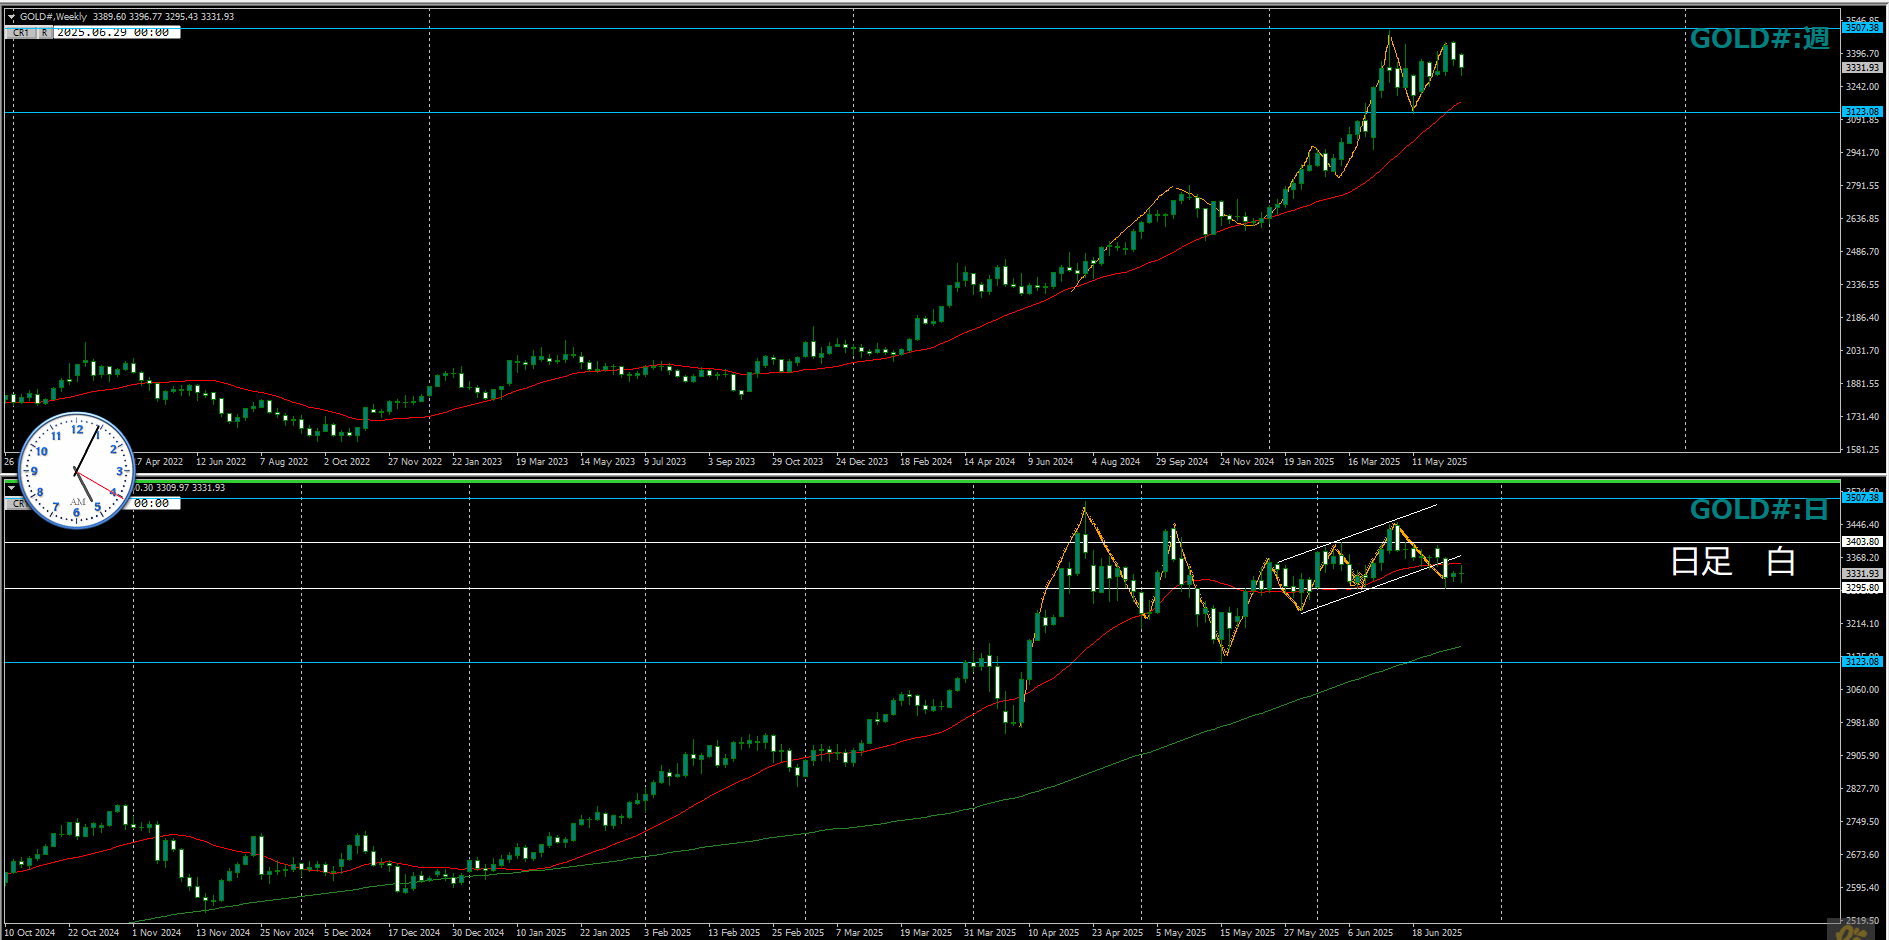Click the 2336.55 level on weekly price scale
The width and height of the screenshot is (1889, 940).
1862,285
